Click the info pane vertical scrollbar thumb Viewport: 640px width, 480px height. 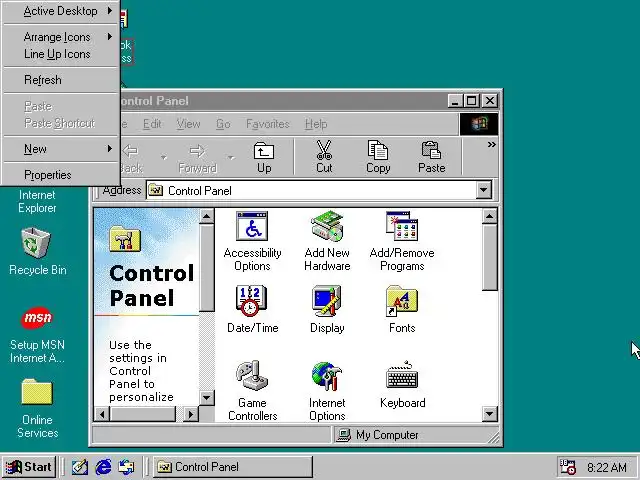207,267
